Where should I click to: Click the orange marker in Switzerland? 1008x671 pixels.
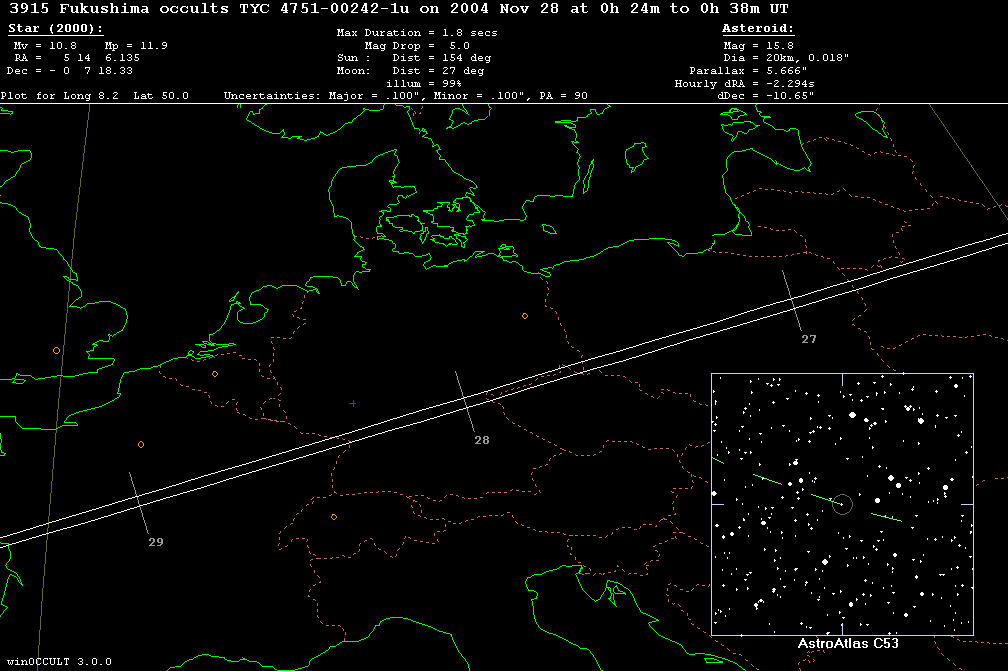point(334,517)
